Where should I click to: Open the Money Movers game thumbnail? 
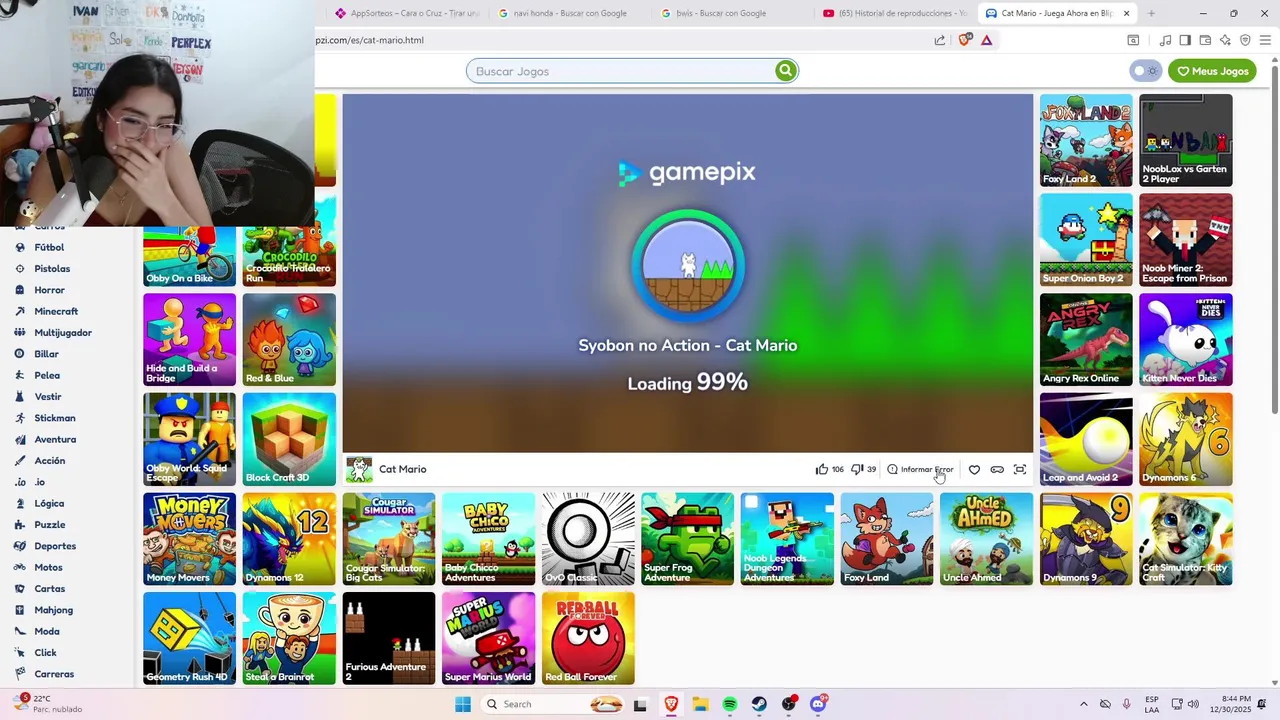point(189,539)
